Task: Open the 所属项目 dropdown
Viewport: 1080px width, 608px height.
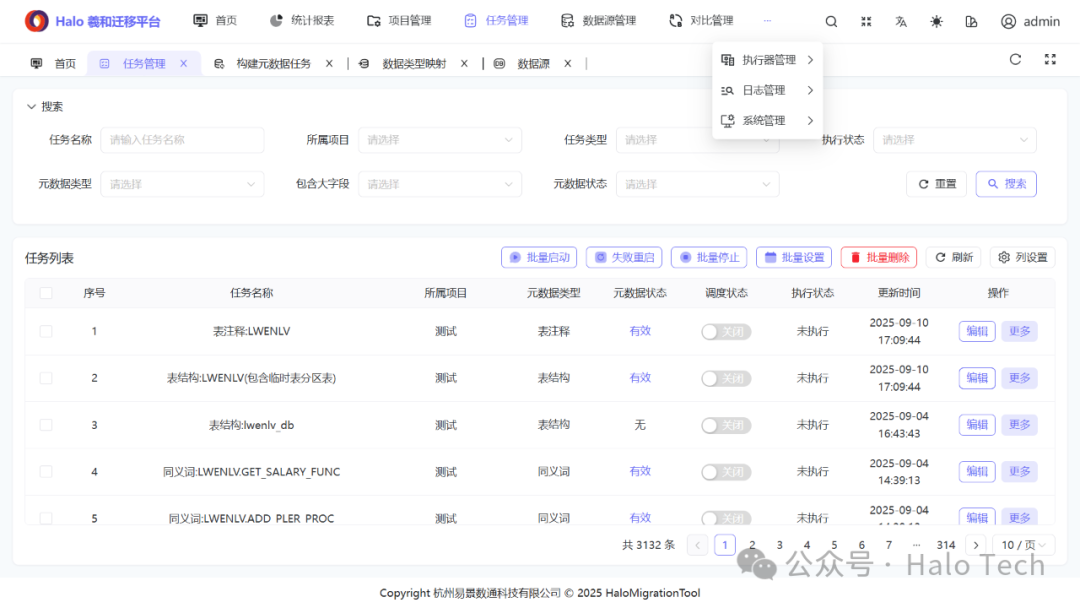Action: [x=439, y=140]
